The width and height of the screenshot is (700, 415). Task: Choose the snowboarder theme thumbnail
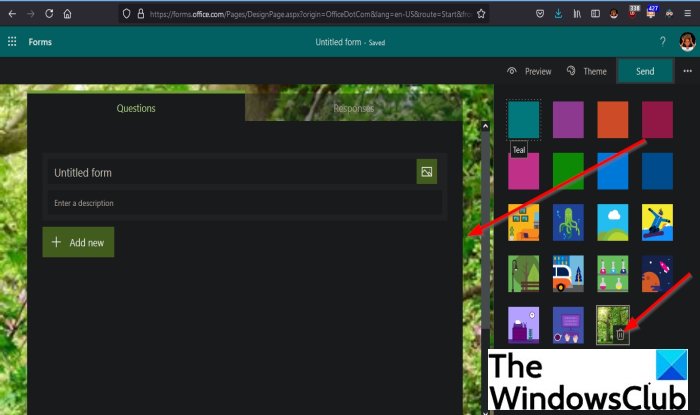[657, 222]
